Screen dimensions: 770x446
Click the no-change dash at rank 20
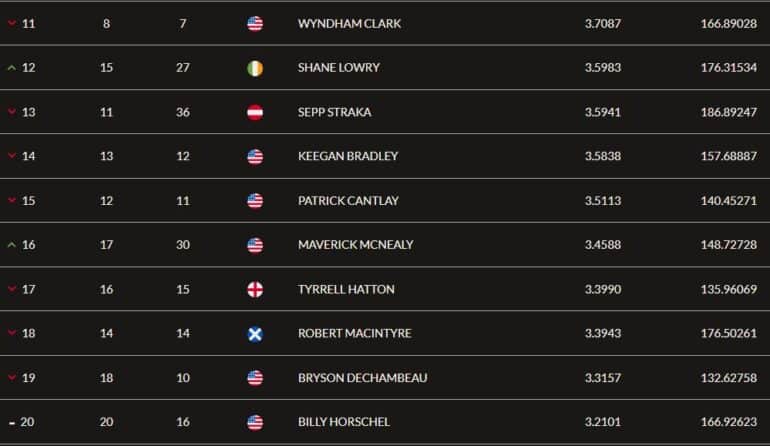point(12,423)
